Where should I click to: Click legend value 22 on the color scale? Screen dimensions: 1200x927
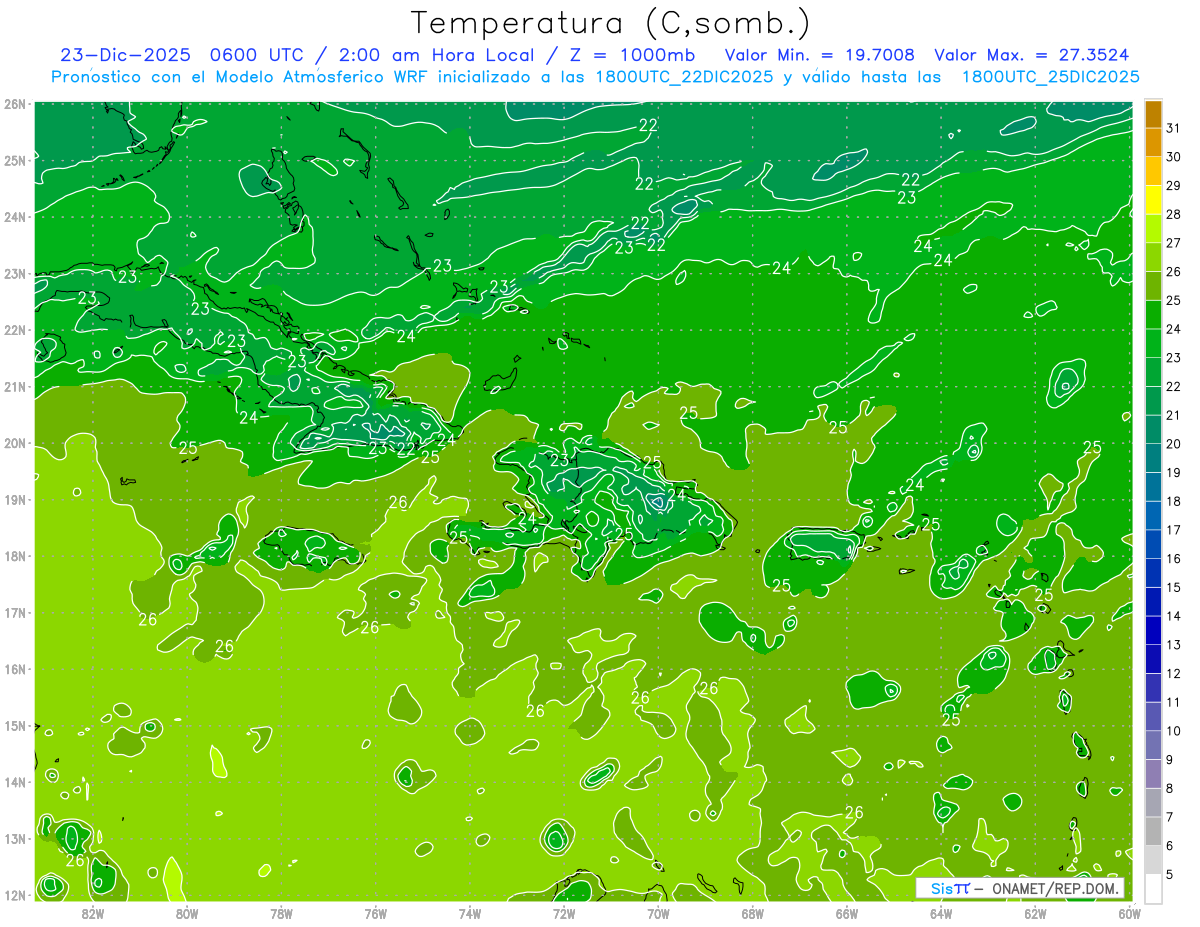[1173, 386]
